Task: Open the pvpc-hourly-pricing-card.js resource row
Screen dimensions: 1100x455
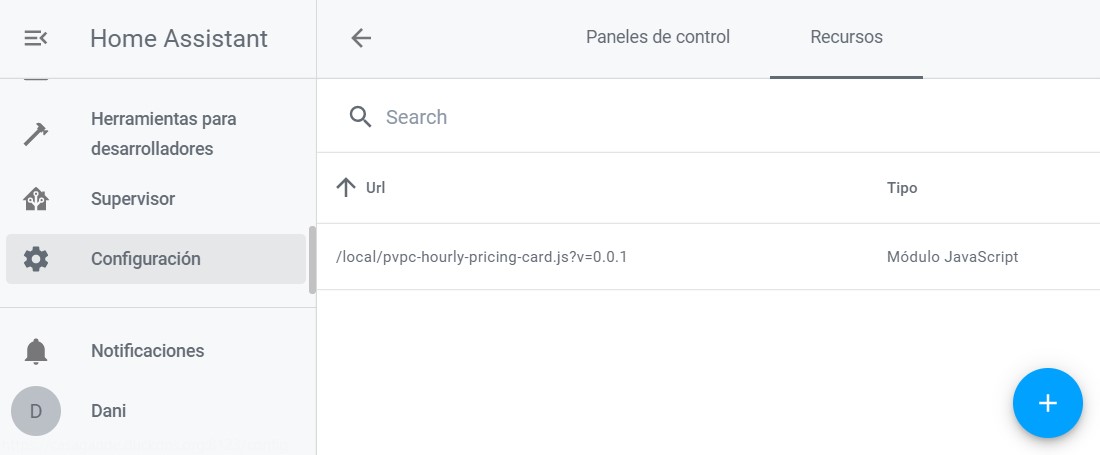Action: click(x=709, y=257)
